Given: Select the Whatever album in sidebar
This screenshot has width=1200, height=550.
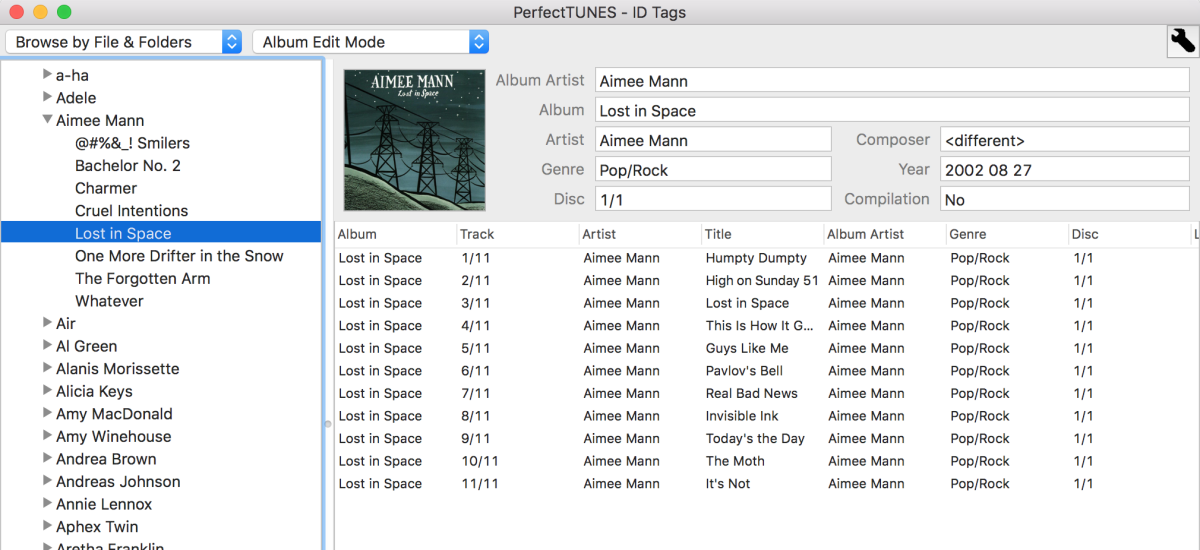Looking at the screenshot, I should pos(109,301).
